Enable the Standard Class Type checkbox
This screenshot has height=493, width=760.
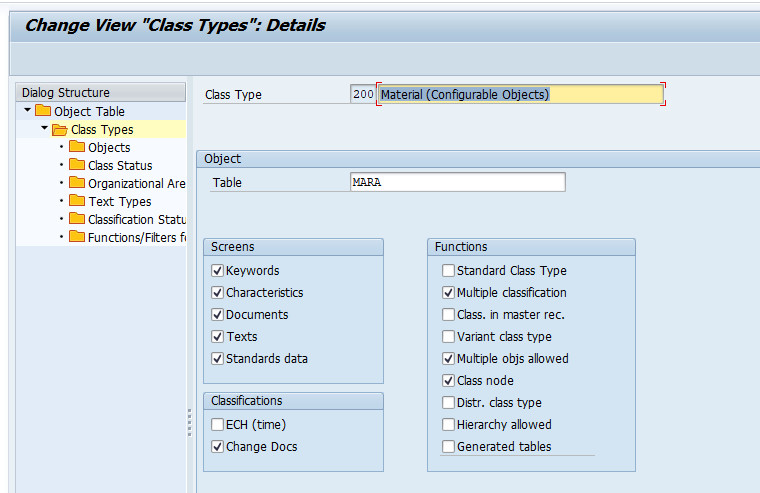point(448,271)
